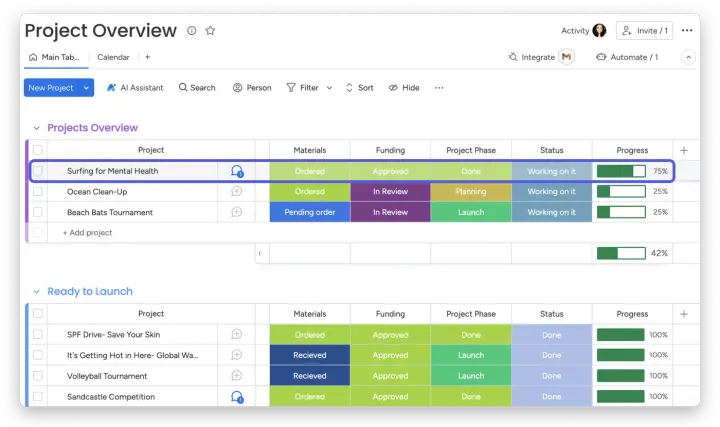Click the 42% summary progress bar
720x427 pixels.
tap(621, 253)
